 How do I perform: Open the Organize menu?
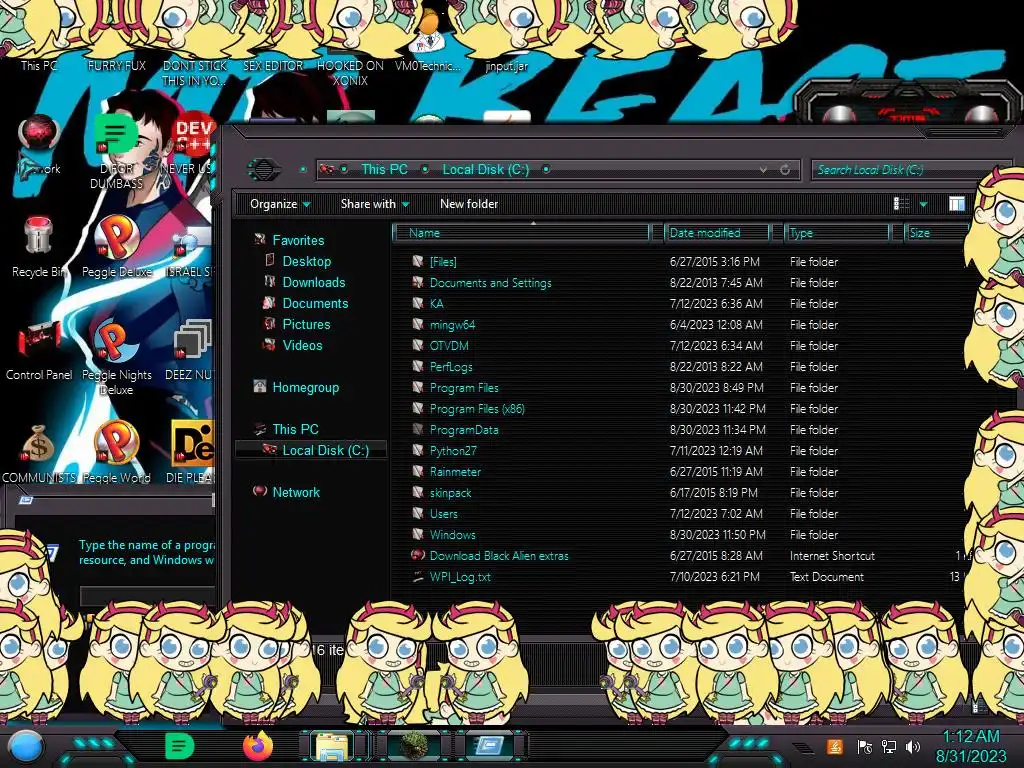click(x=280, y=204)
